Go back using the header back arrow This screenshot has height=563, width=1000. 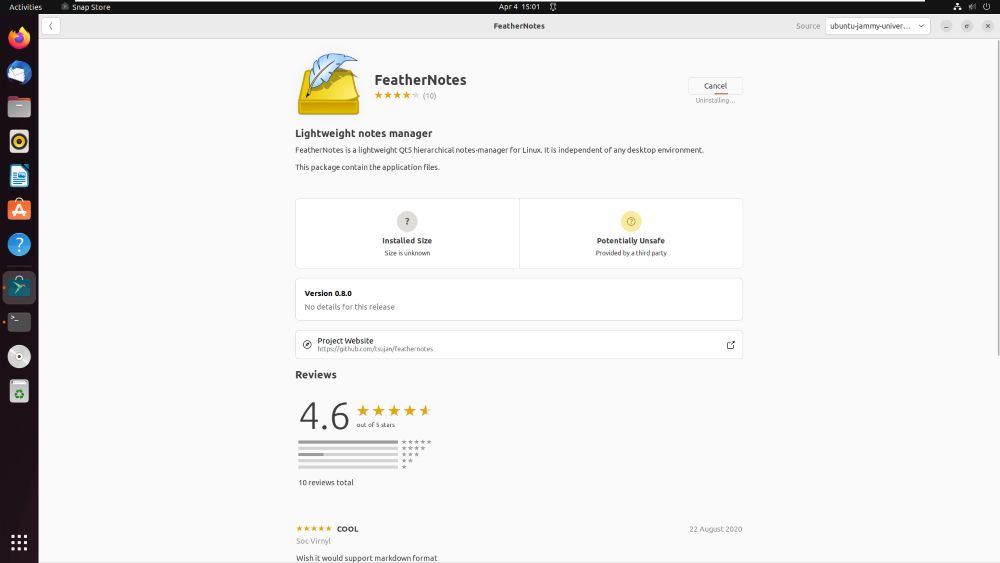(x=50, y=26)
